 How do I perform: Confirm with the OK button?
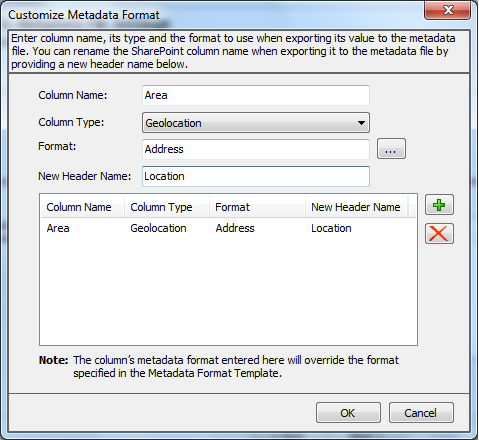(x=348, y=413)
